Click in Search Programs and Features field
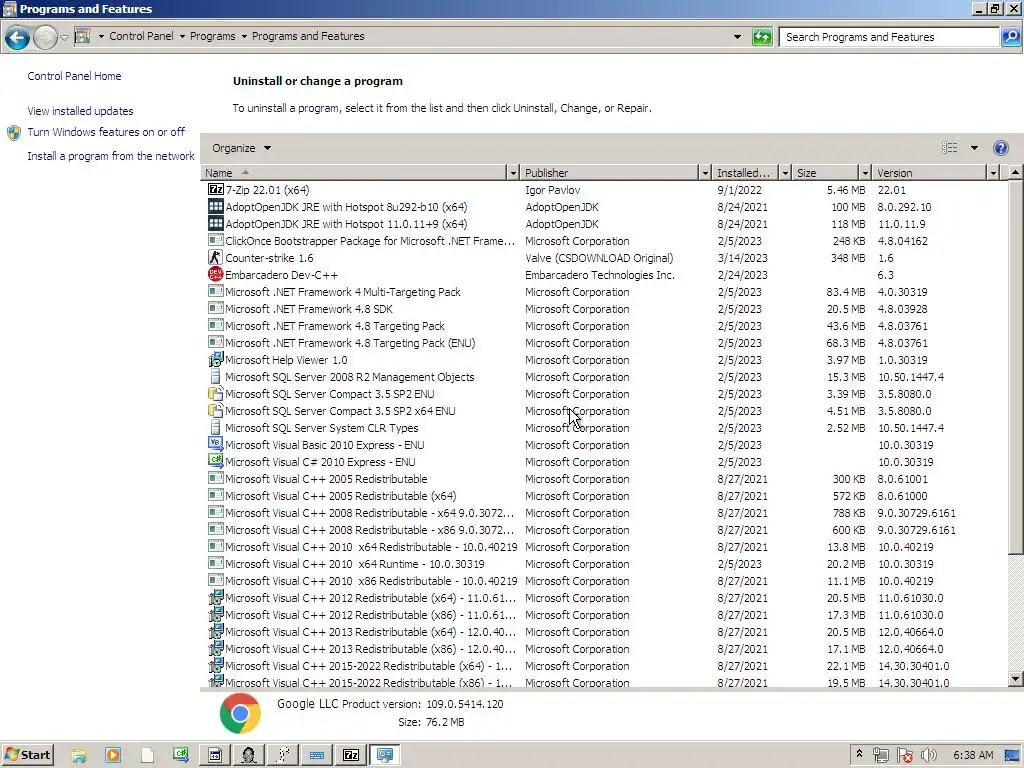The width and height of the screenshot is (1024, 768). (x=889, y=37)
